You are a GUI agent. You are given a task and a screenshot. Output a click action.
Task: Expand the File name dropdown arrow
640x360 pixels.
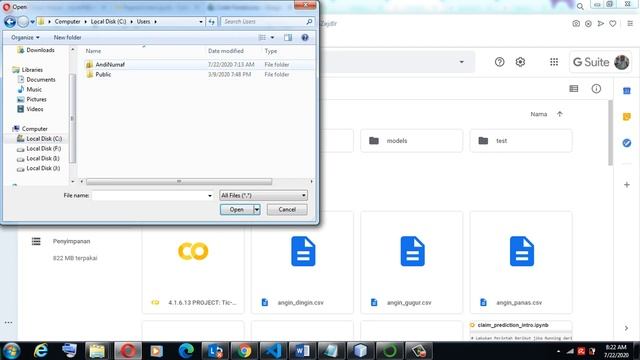(x=210, y=196)
